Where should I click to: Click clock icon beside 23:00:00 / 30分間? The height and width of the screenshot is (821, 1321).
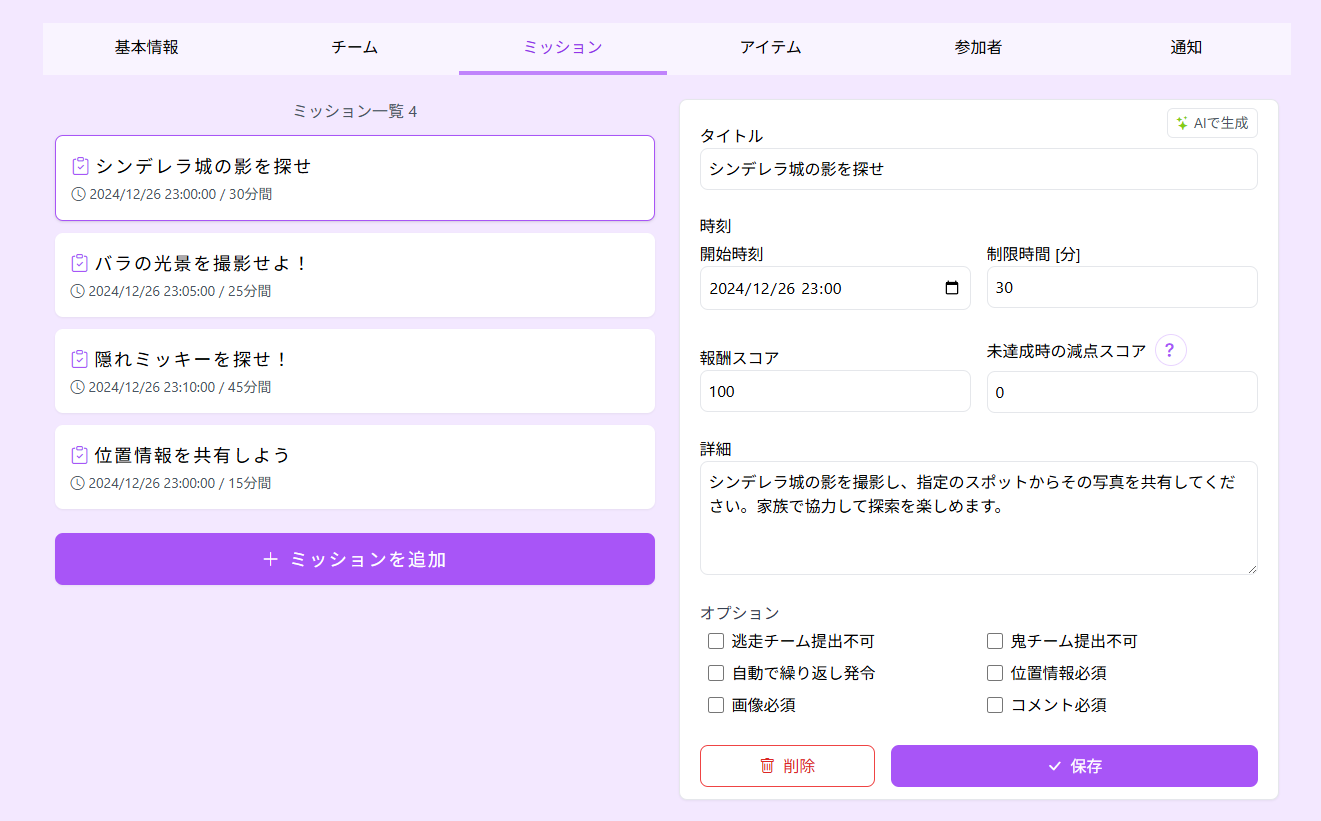pos(79,194)
